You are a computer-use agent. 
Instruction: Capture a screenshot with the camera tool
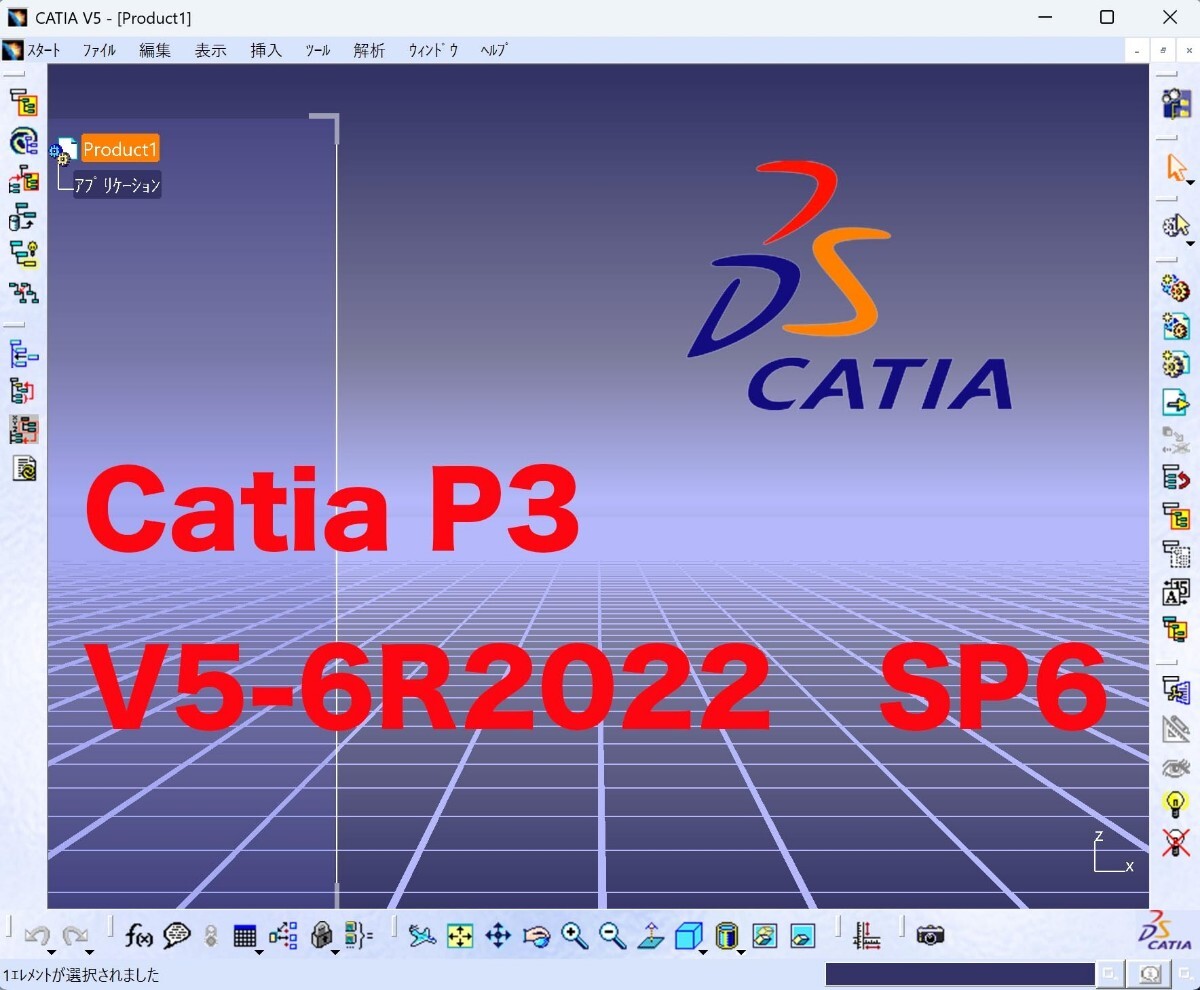pos(929,935)
